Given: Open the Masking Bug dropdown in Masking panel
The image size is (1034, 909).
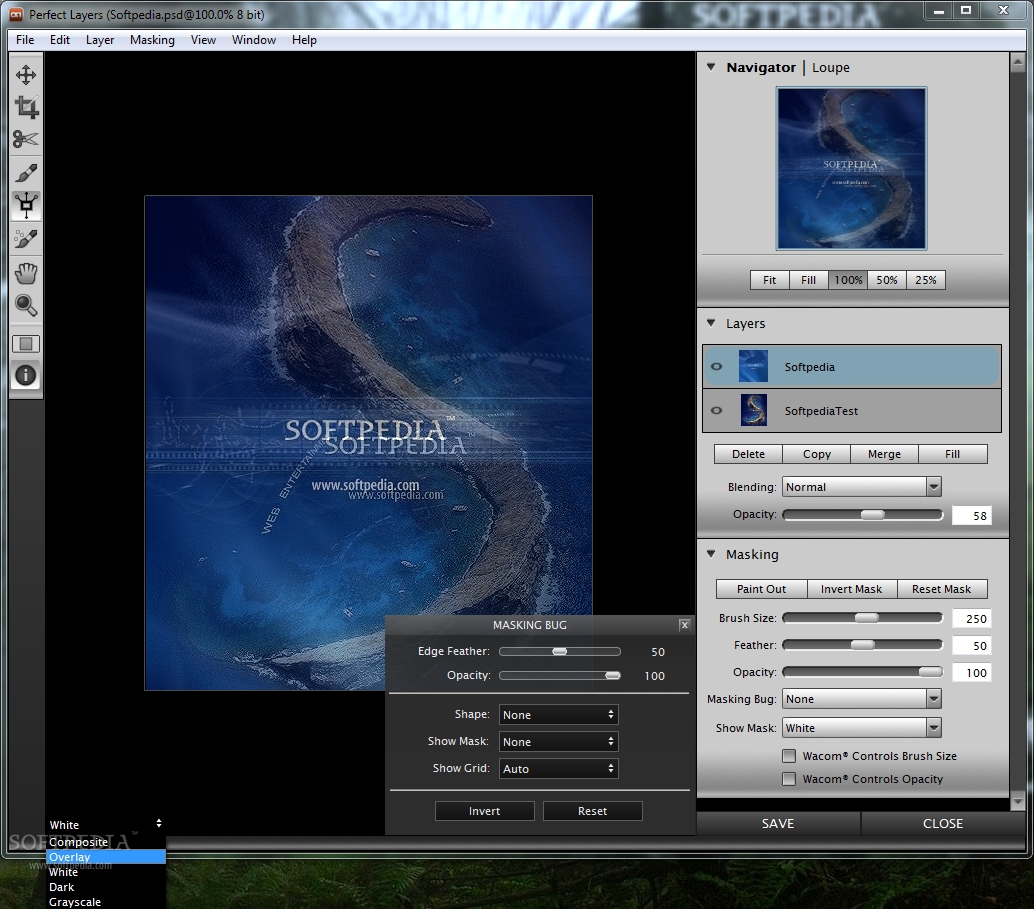Looking at the screenshot, I should [x=861, y=699].
